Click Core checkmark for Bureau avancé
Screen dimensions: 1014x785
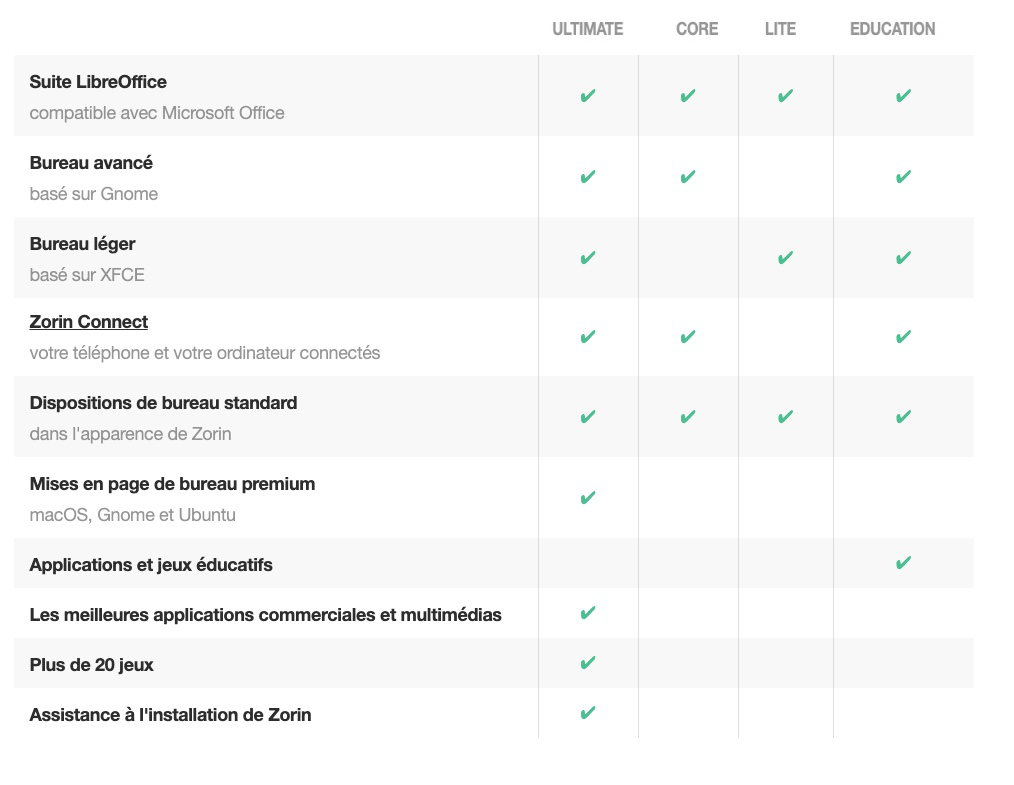pos(688,177)
